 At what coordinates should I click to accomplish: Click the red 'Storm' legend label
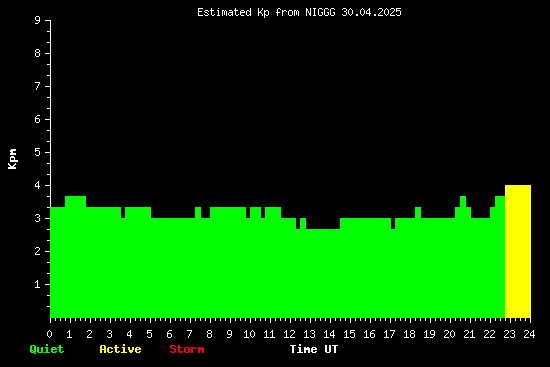click(187, 349)
